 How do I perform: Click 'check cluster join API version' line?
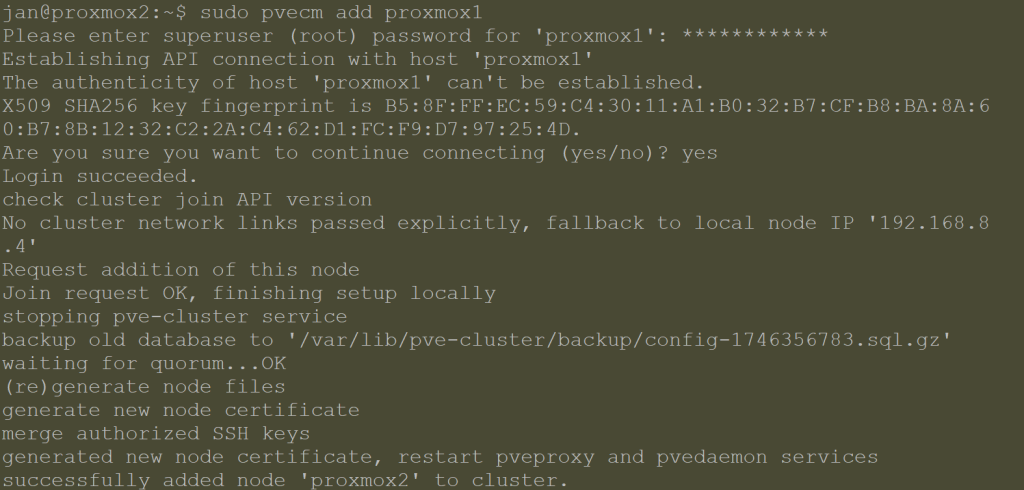(187, 200)
